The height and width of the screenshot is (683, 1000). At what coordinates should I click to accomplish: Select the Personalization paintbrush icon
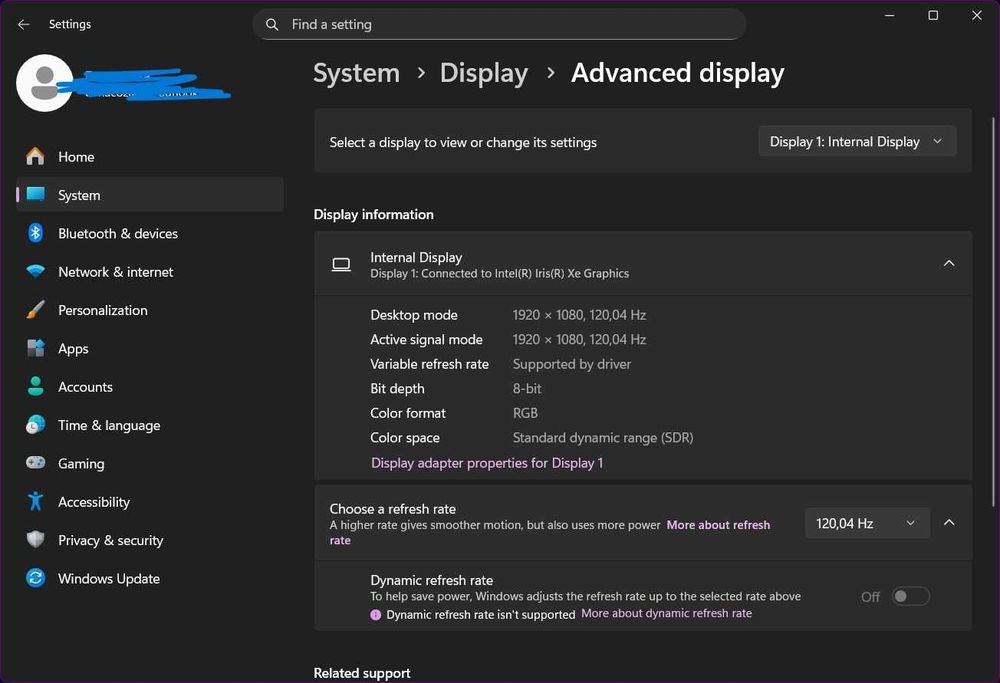pyautogui.click(x=36, y=310)
